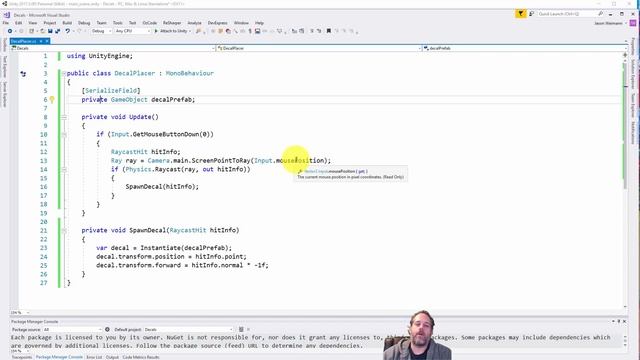Click the Navigate Backward toolbar icon

(x=10, y=31)
